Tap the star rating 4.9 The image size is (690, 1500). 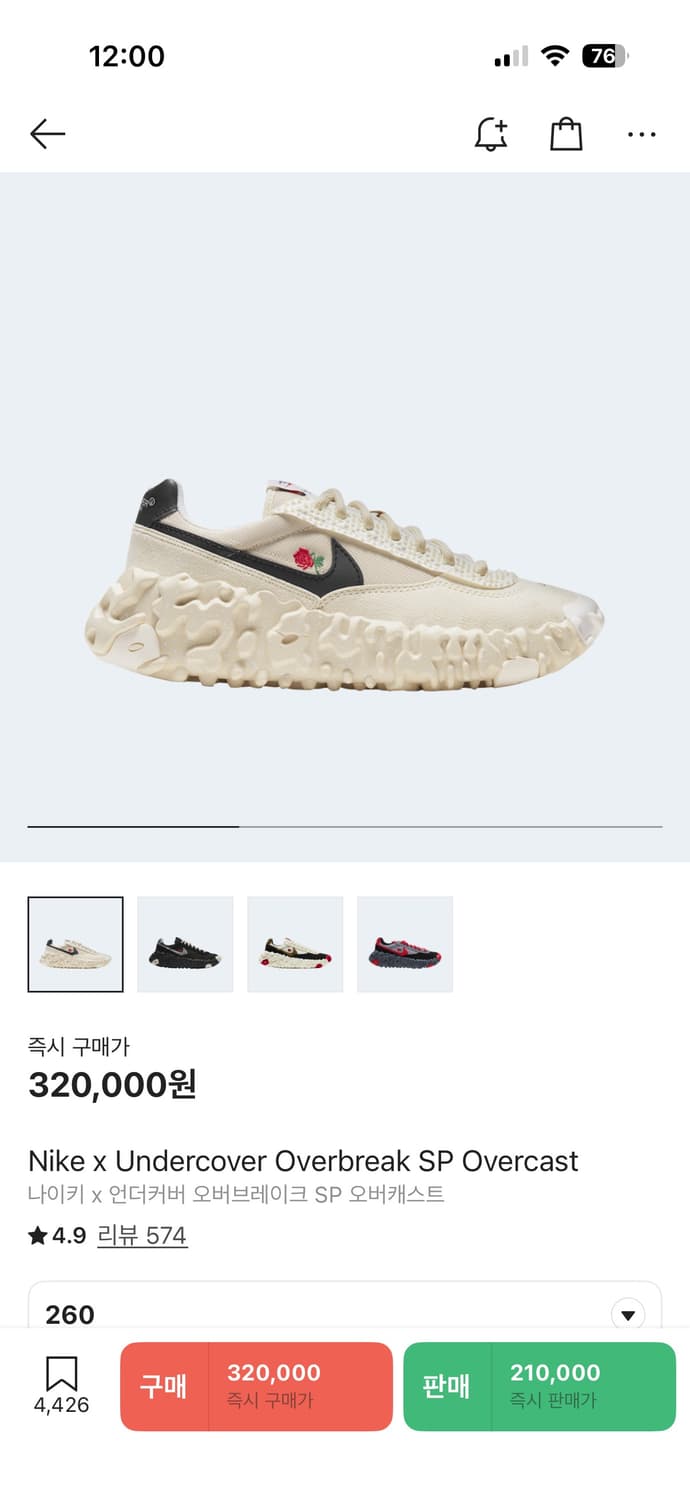click(x=57, y=1236)
